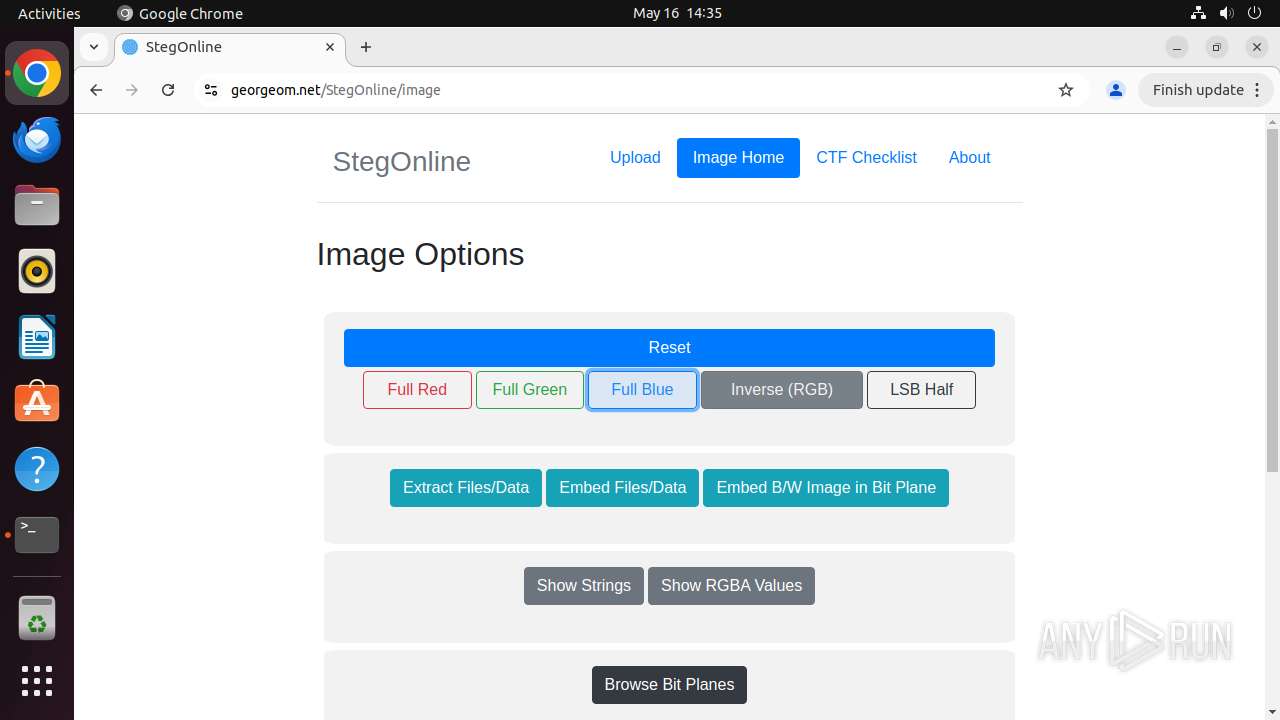This screenshot has width=1280, height=720.
Task: Reload the StegOnline page
Action: point(168,90)
